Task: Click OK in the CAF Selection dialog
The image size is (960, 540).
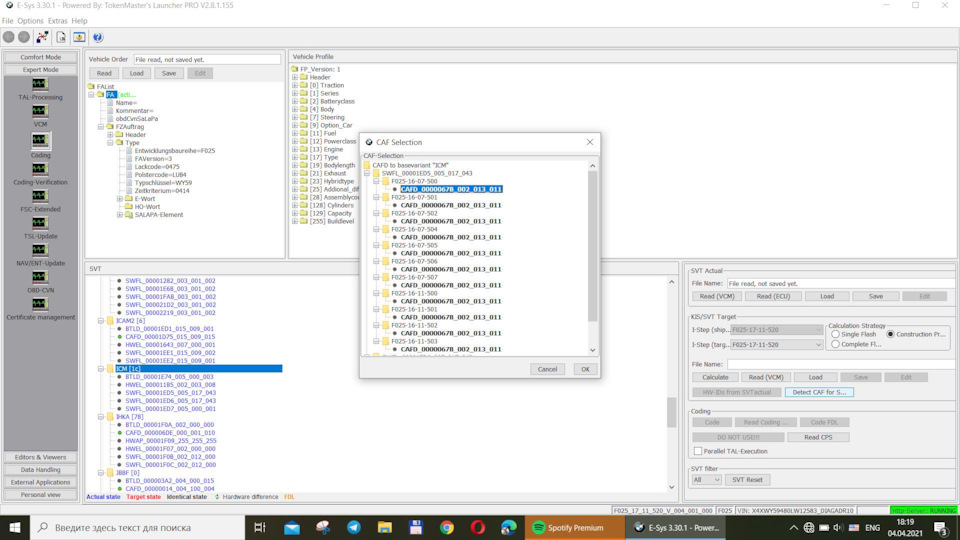Action: click(x=585, y=369)
